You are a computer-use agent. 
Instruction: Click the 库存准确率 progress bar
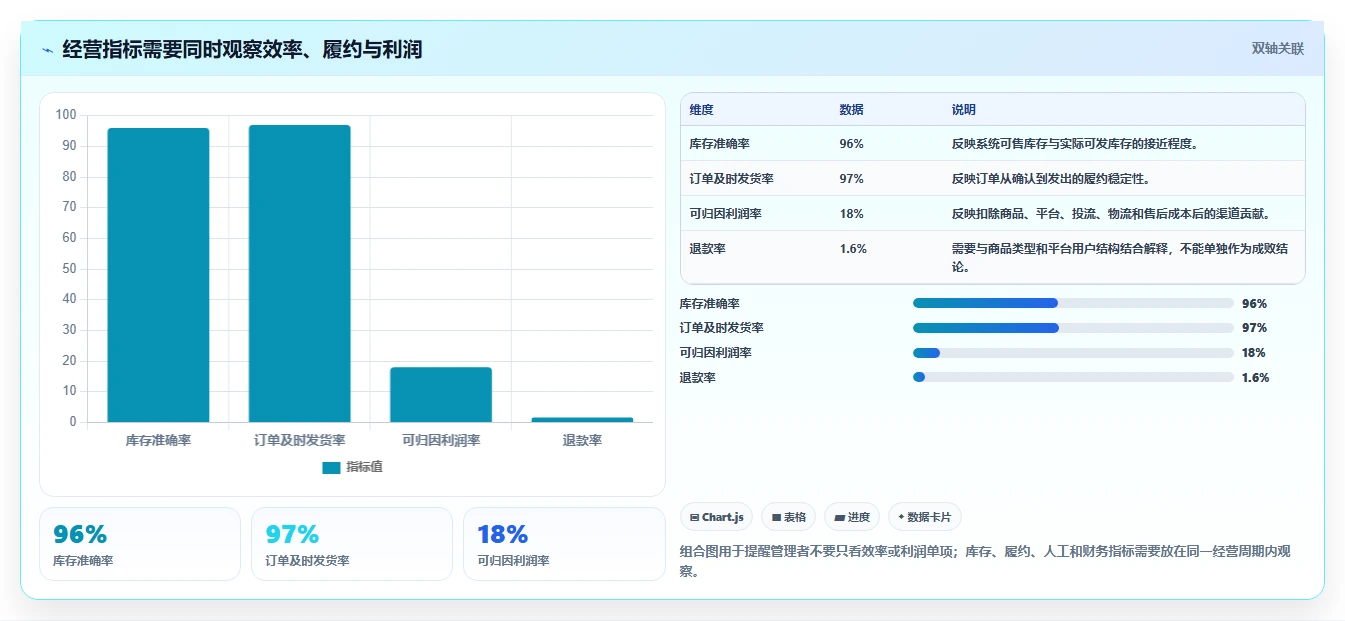1073,303
